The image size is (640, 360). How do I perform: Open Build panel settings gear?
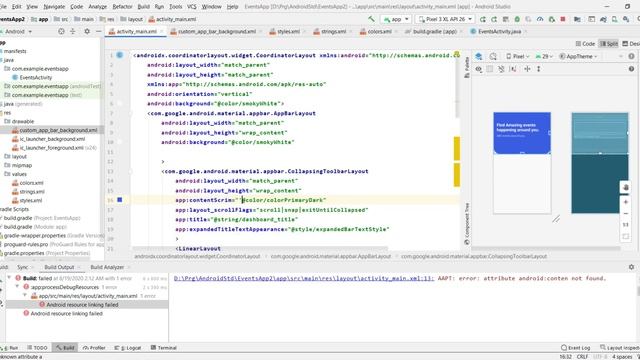point(631,267)
